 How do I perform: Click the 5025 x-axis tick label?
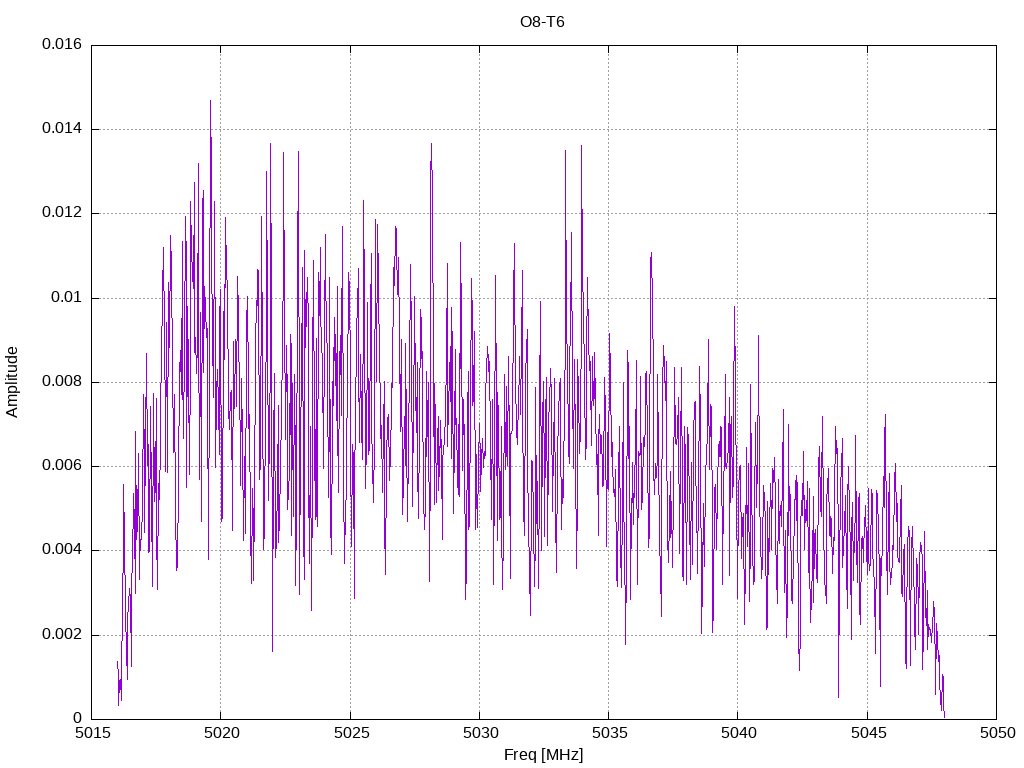pyautogui.click(x=351, y=733)
